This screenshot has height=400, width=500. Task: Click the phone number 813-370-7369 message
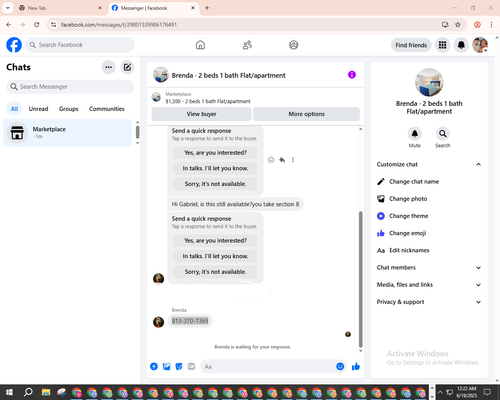pos(190,321)
